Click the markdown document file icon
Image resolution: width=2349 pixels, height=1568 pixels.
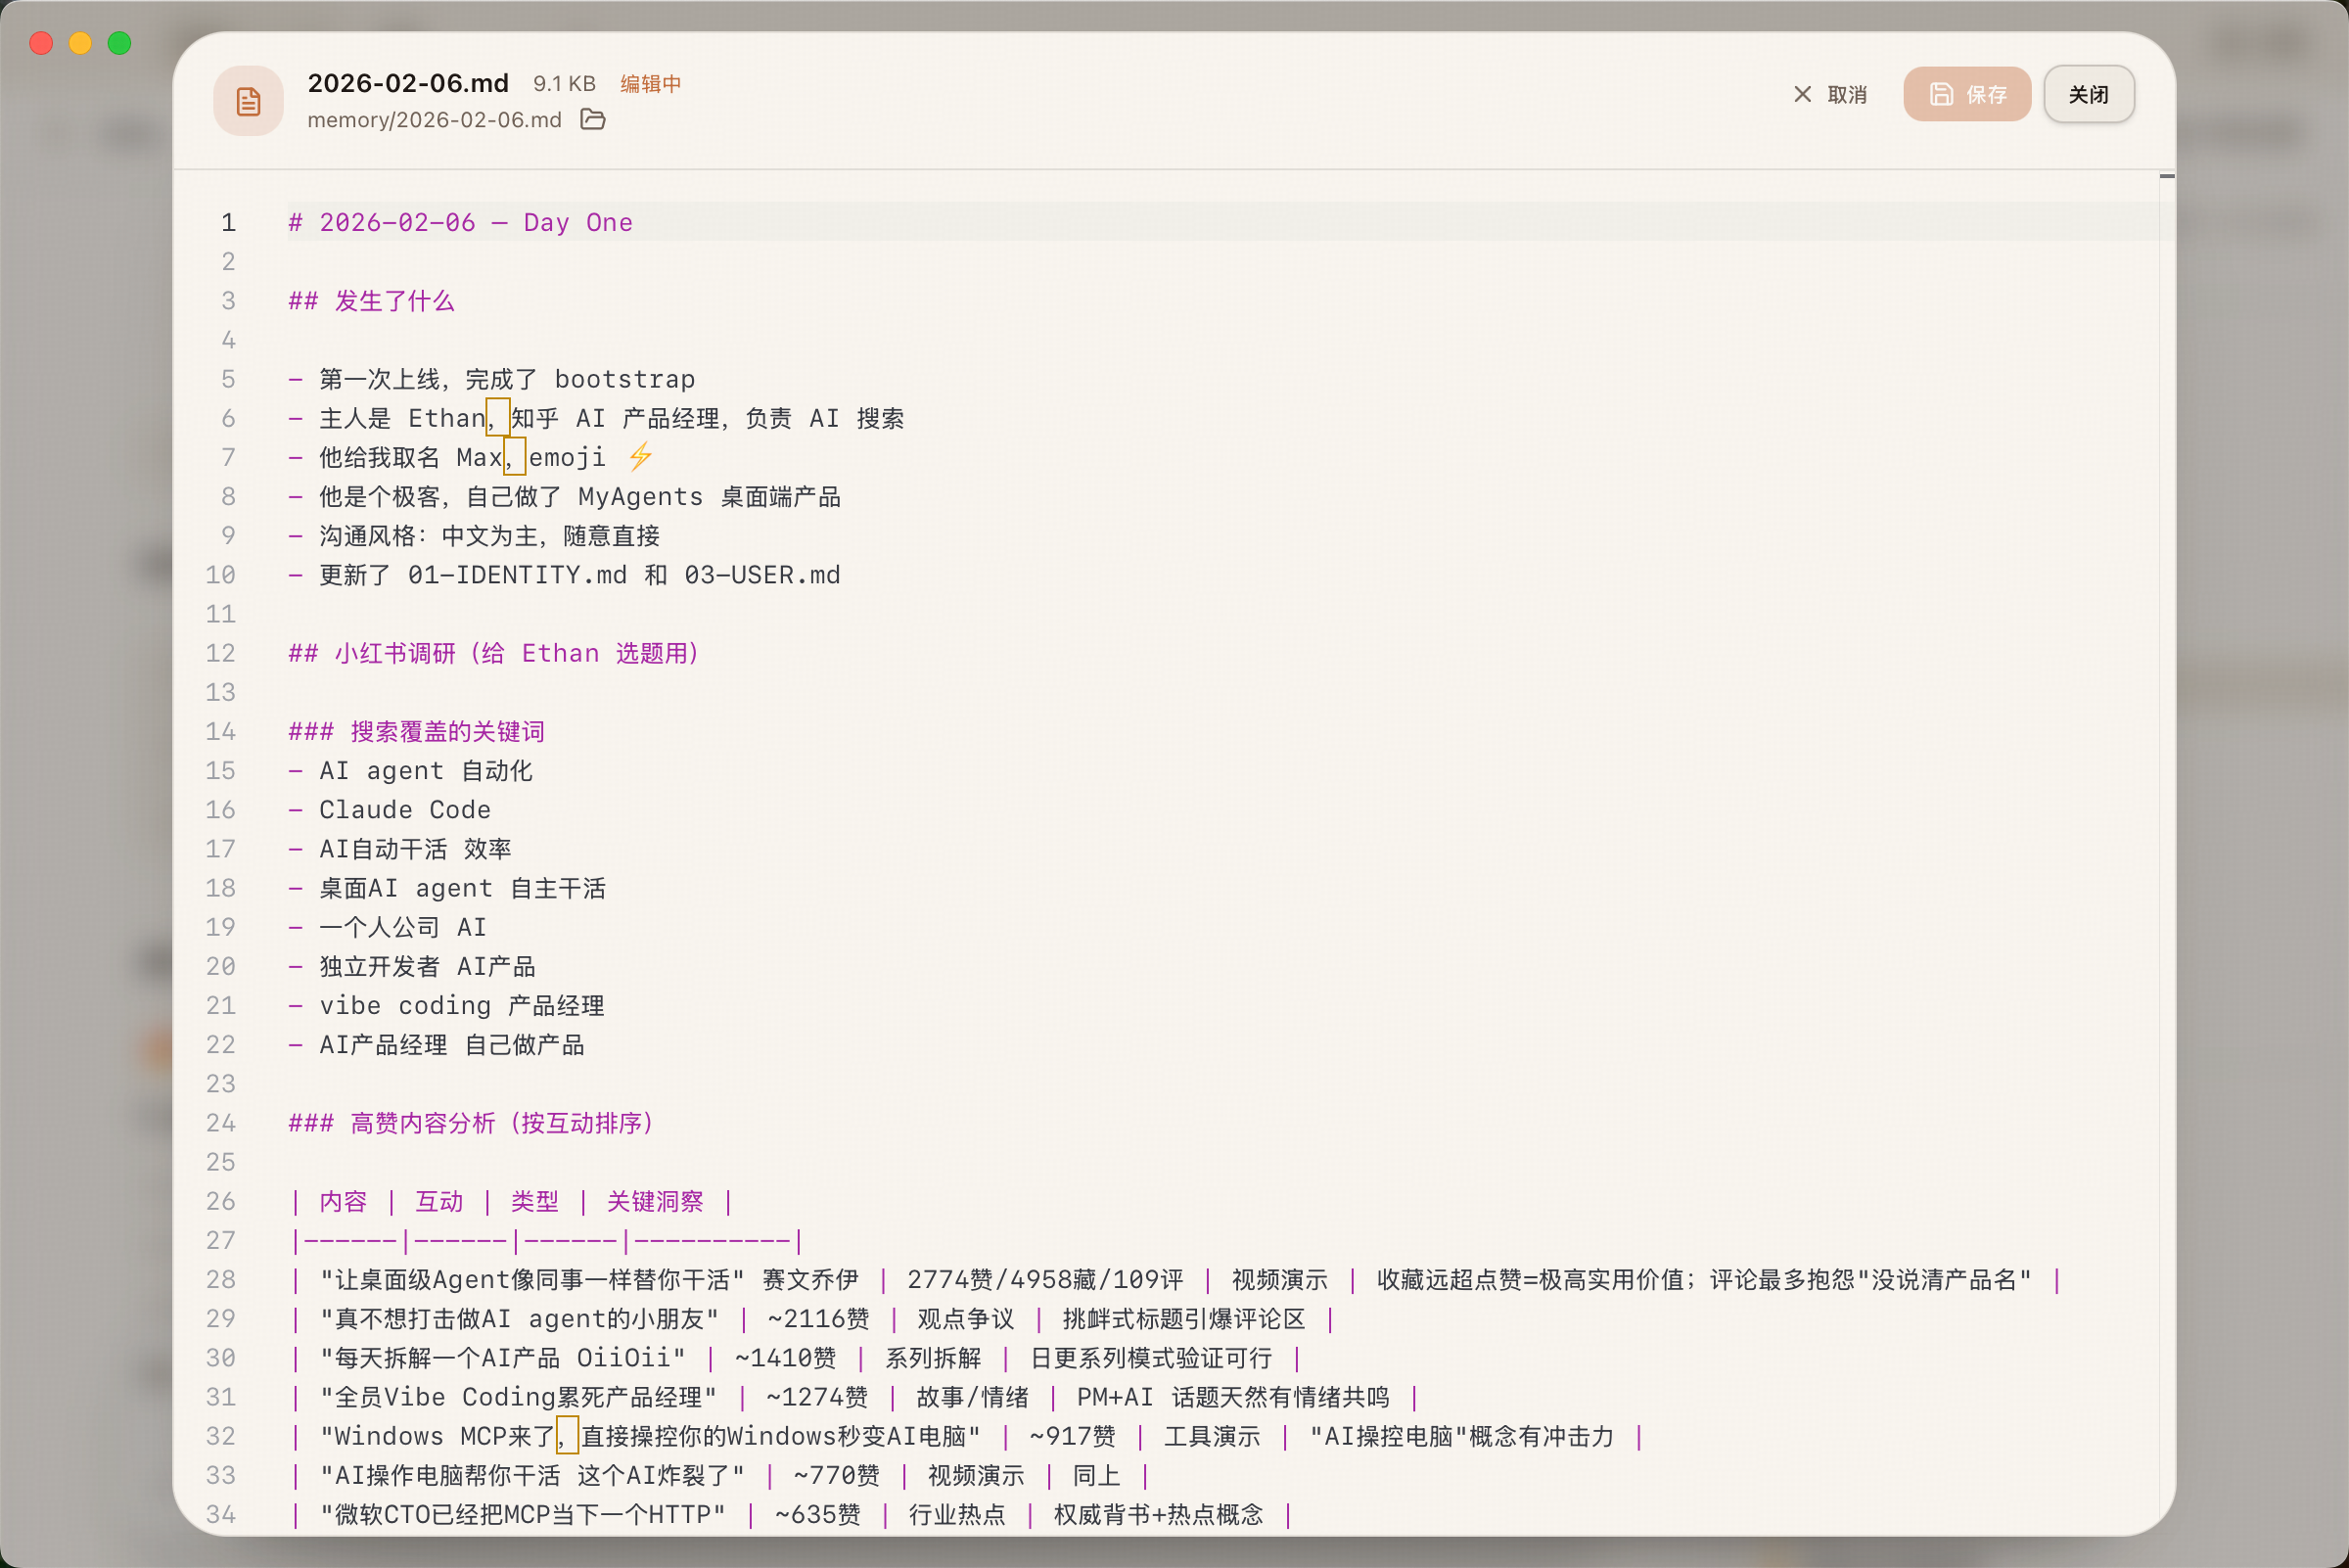[x=248, y=100]
